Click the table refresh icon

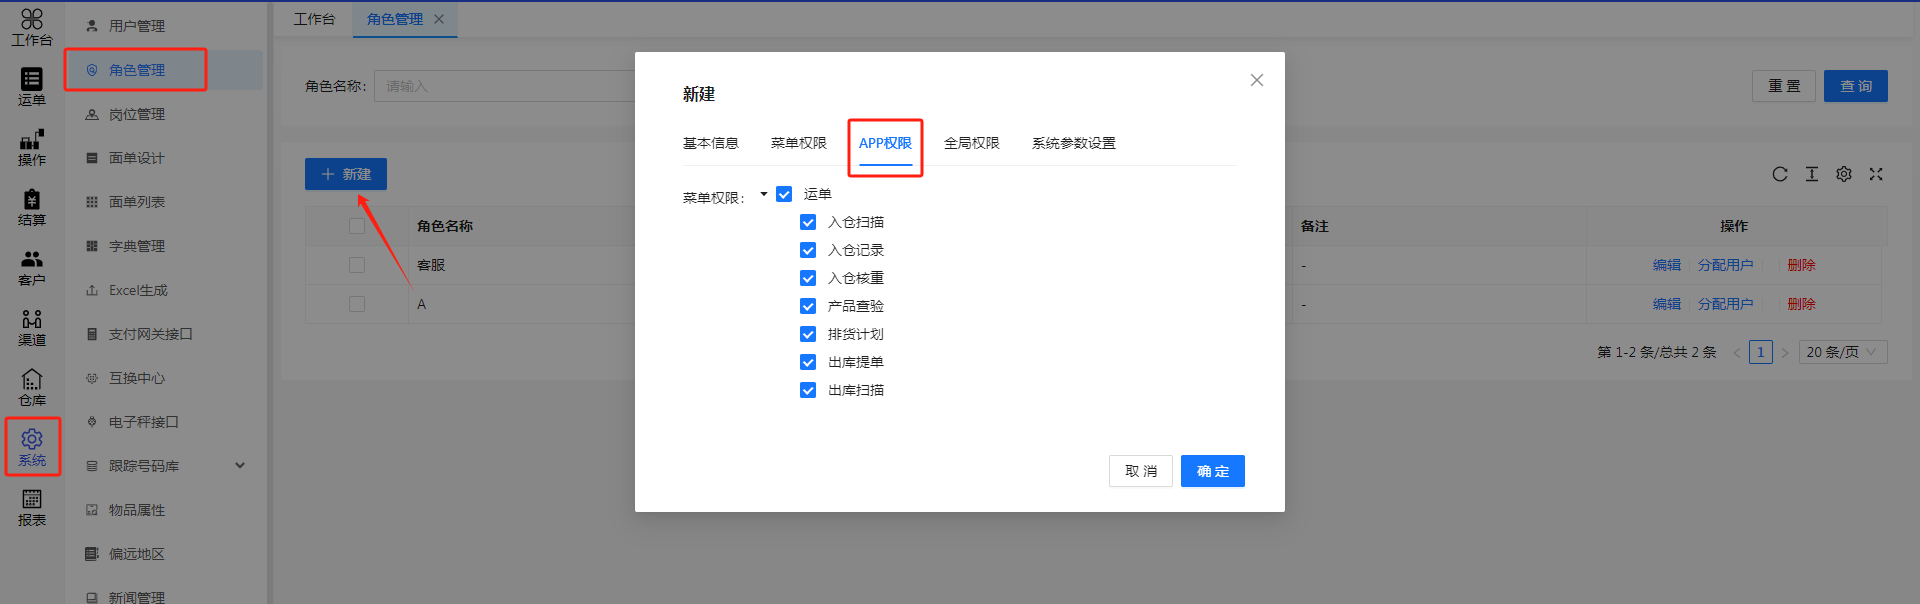tap(1780, 174)
